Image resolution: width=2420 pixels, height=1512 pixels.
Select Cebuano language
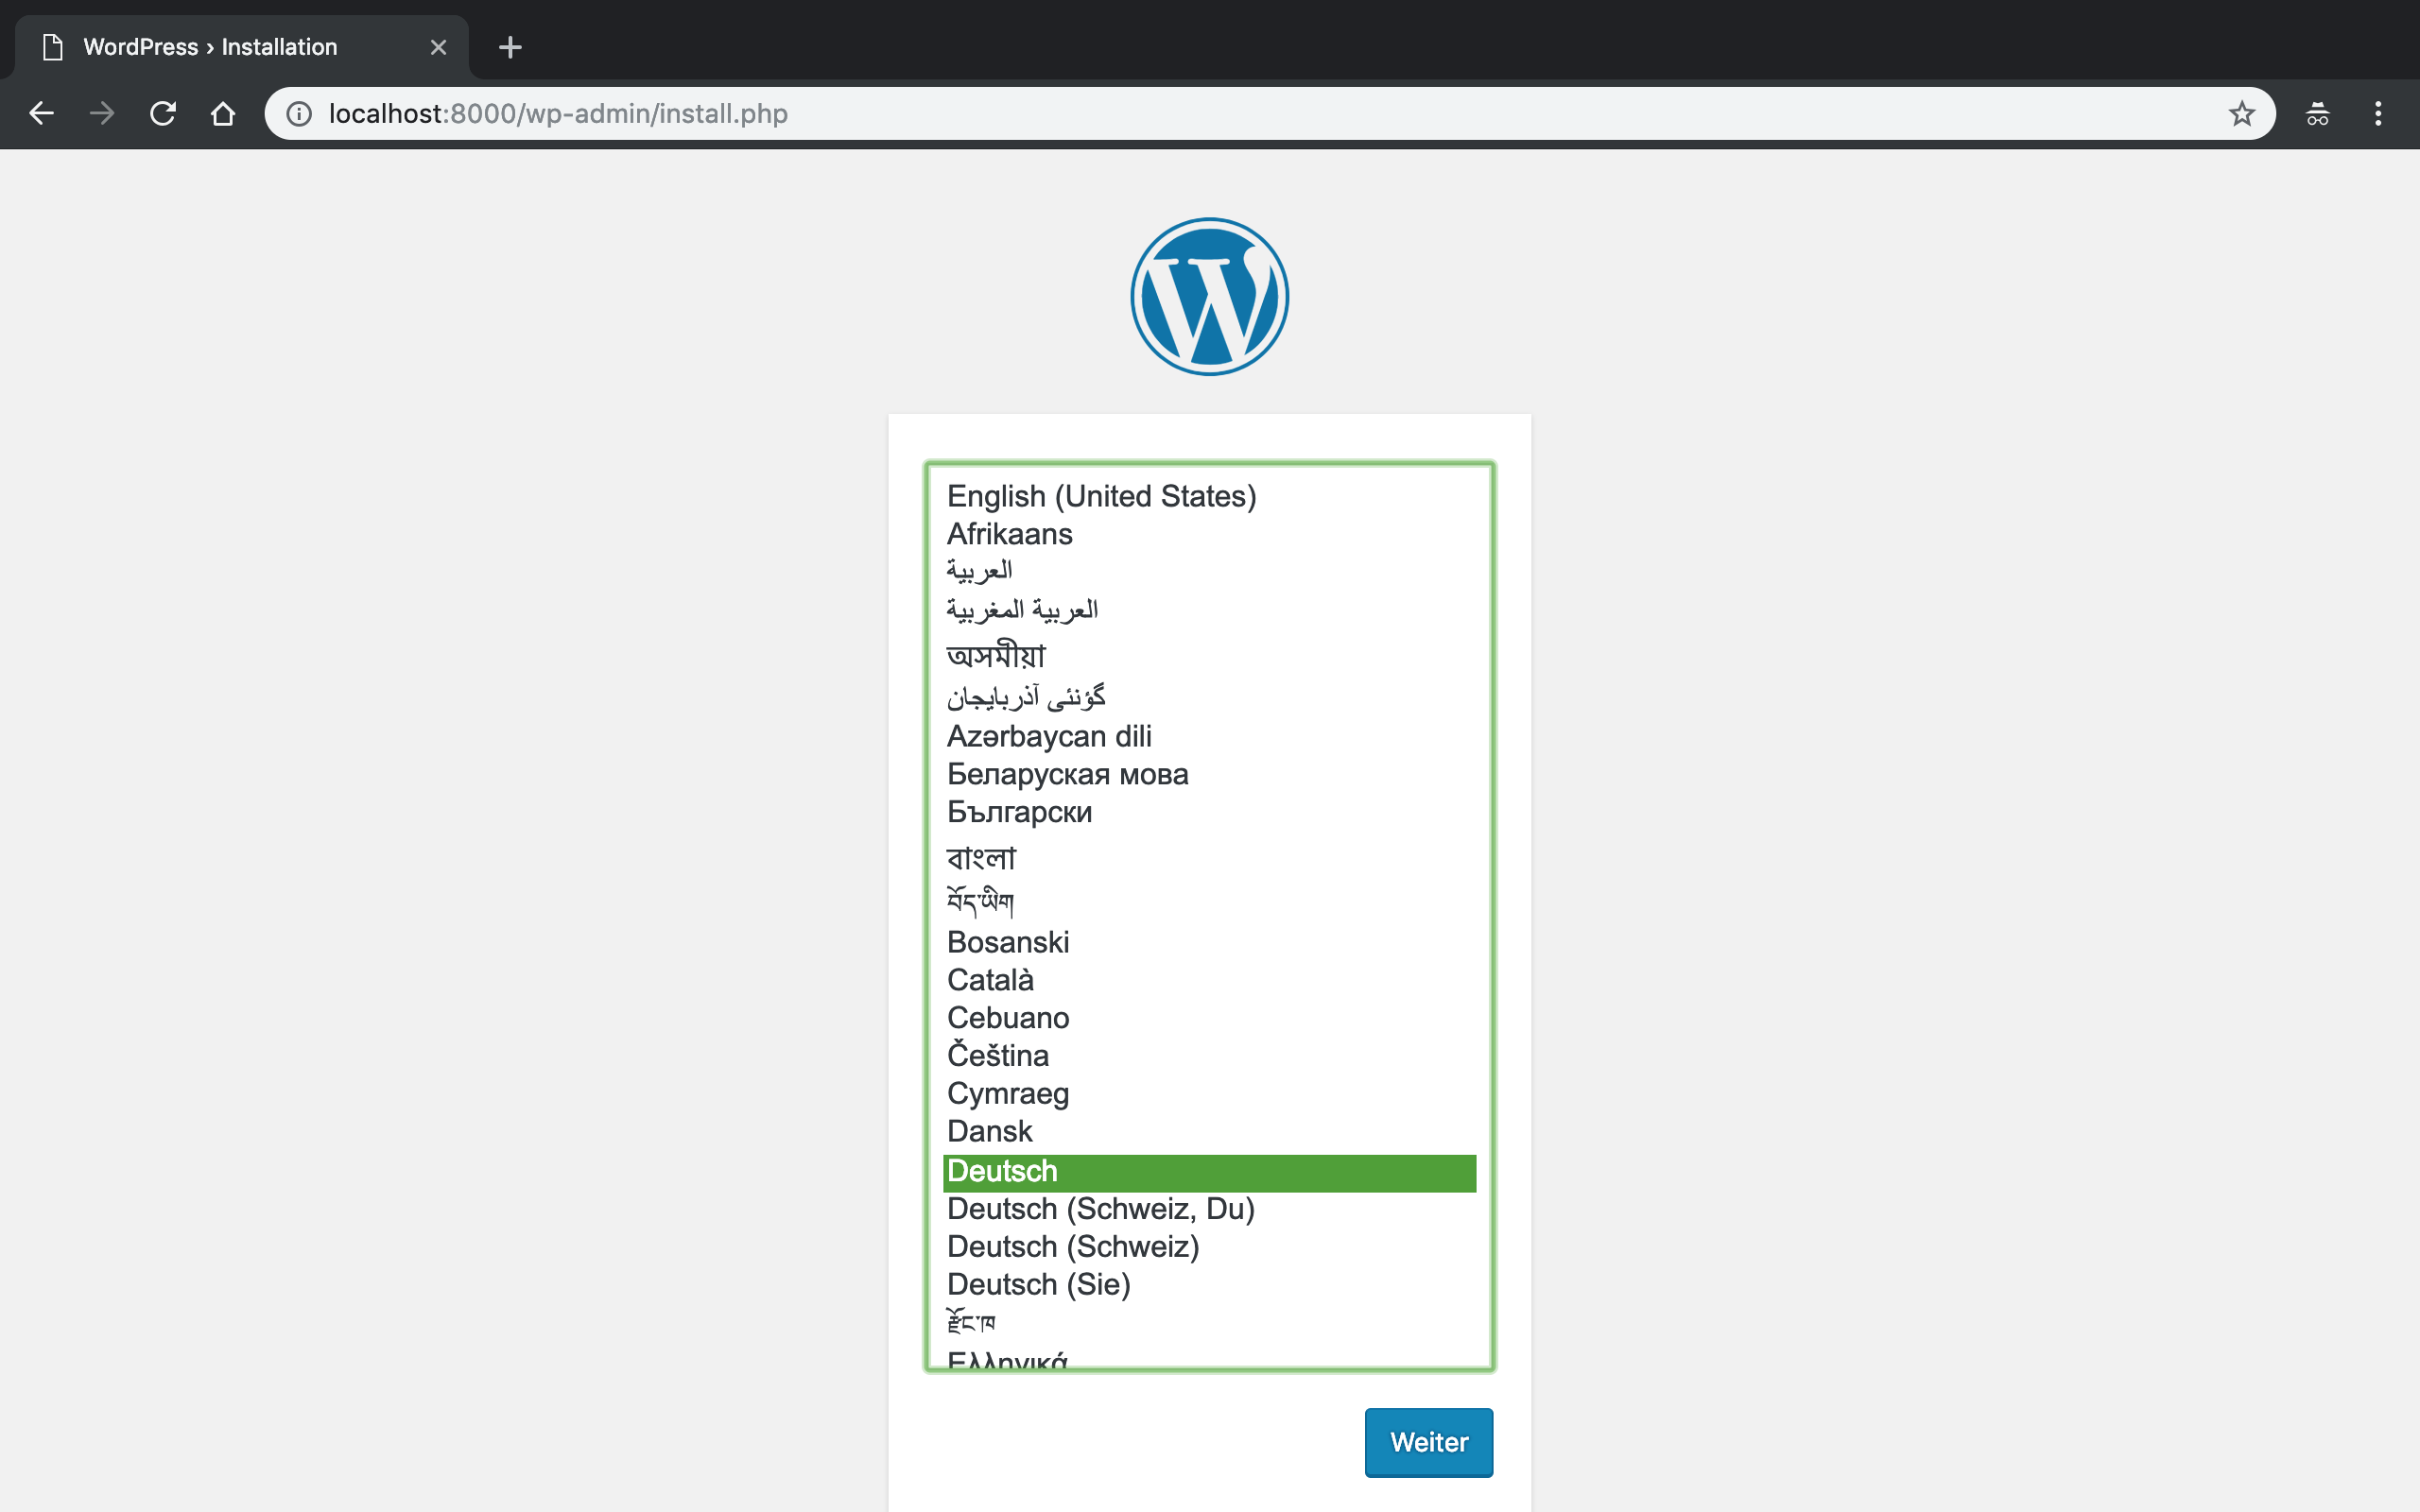coord(1209,1018)
